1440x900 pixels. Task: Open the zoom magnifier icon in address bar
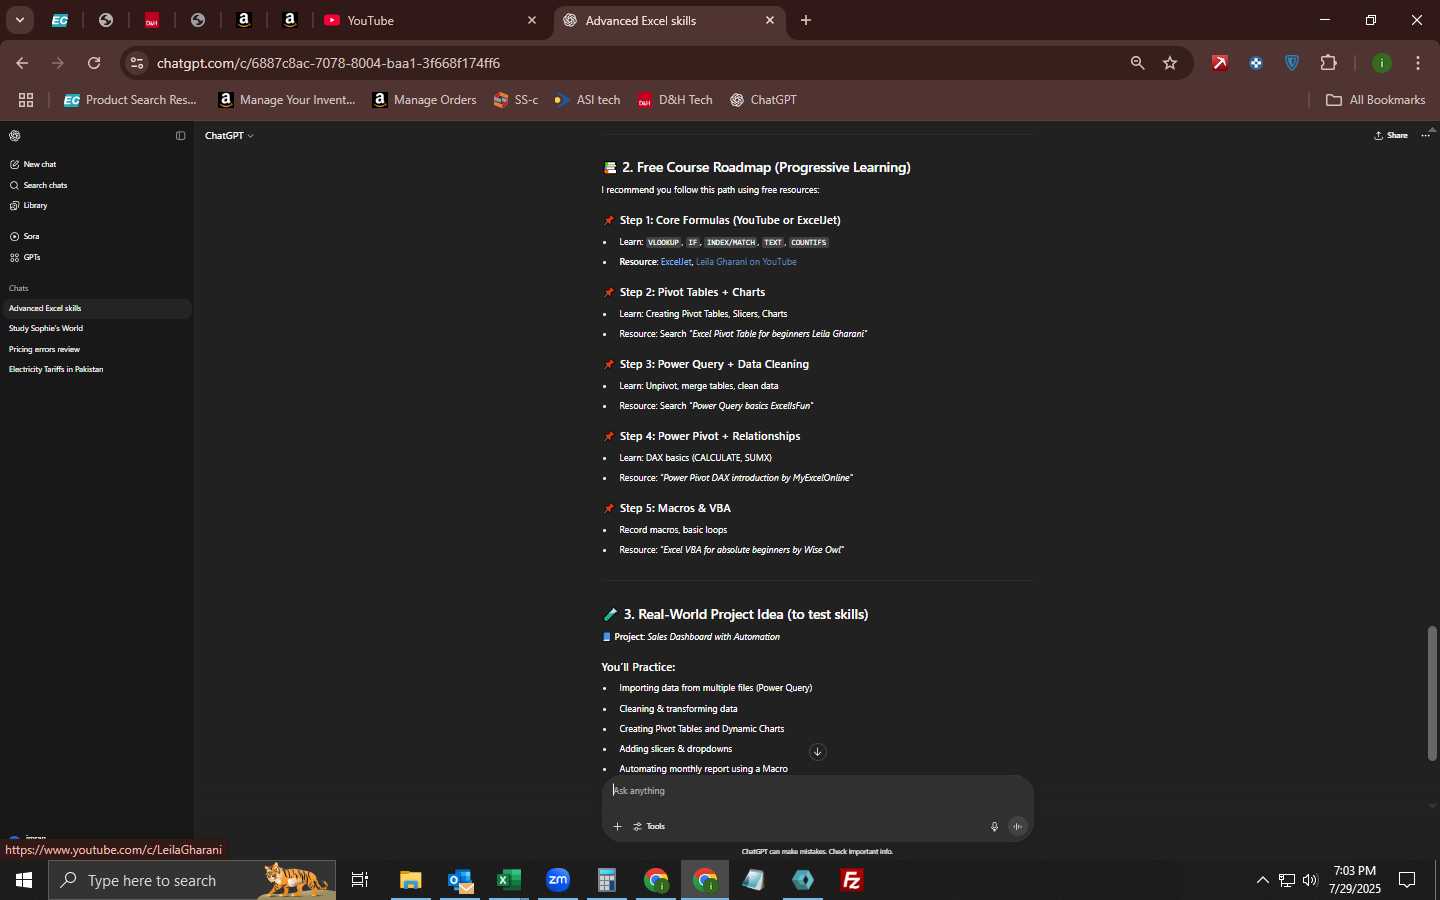(1138, 63)
